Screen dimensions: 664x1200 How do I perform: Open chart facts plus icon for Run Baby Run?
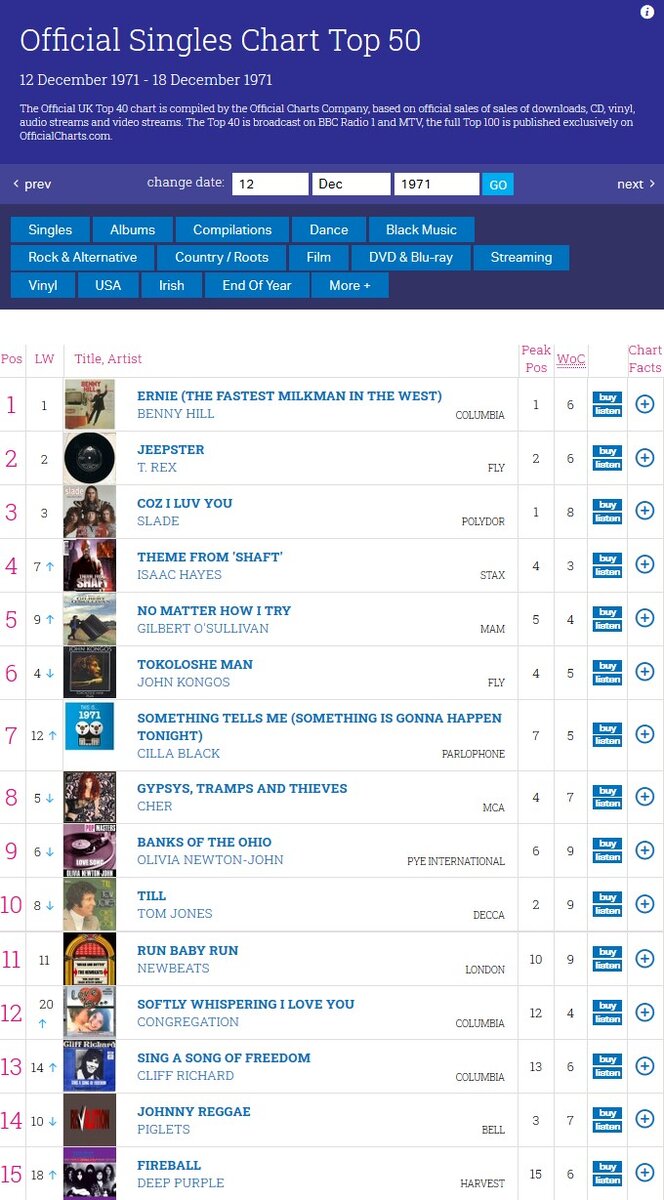pyautogui.click(x=645, y=959)
